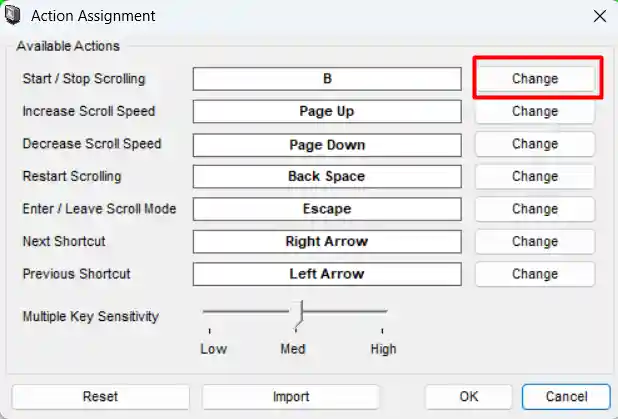Change the Start / Stop Scrolling key

(535, 79)
